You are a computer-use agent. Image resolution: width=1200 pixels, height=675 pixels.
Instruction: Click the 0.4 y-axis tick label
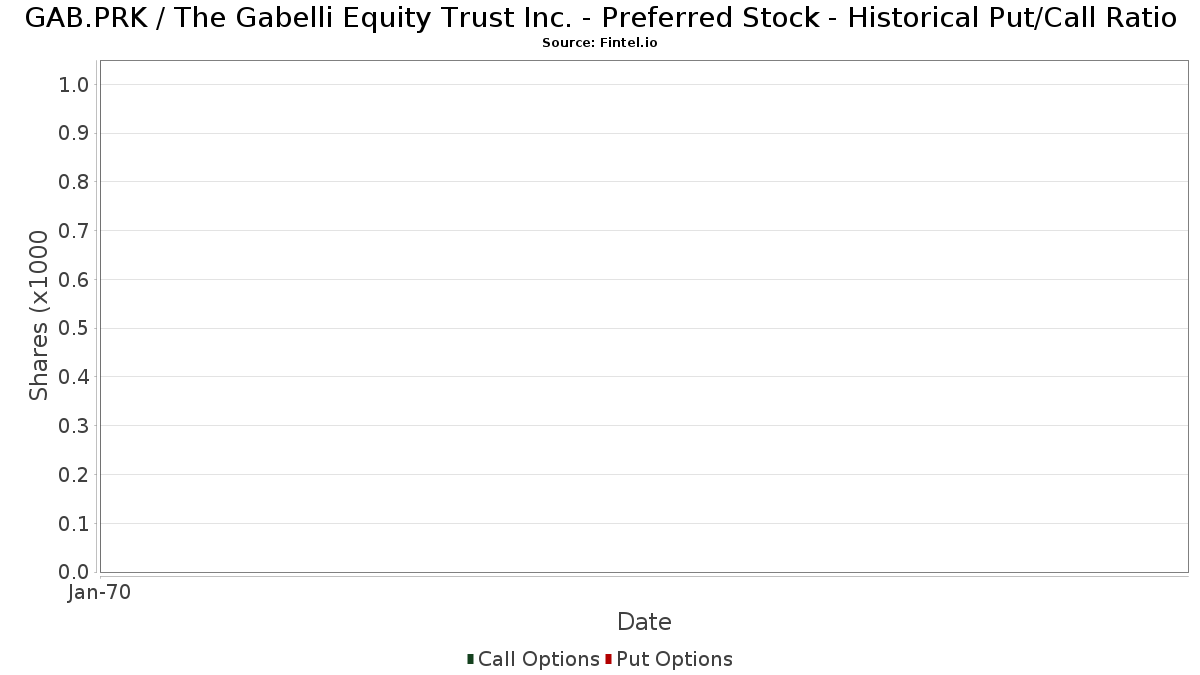click(x=74, y=377)
